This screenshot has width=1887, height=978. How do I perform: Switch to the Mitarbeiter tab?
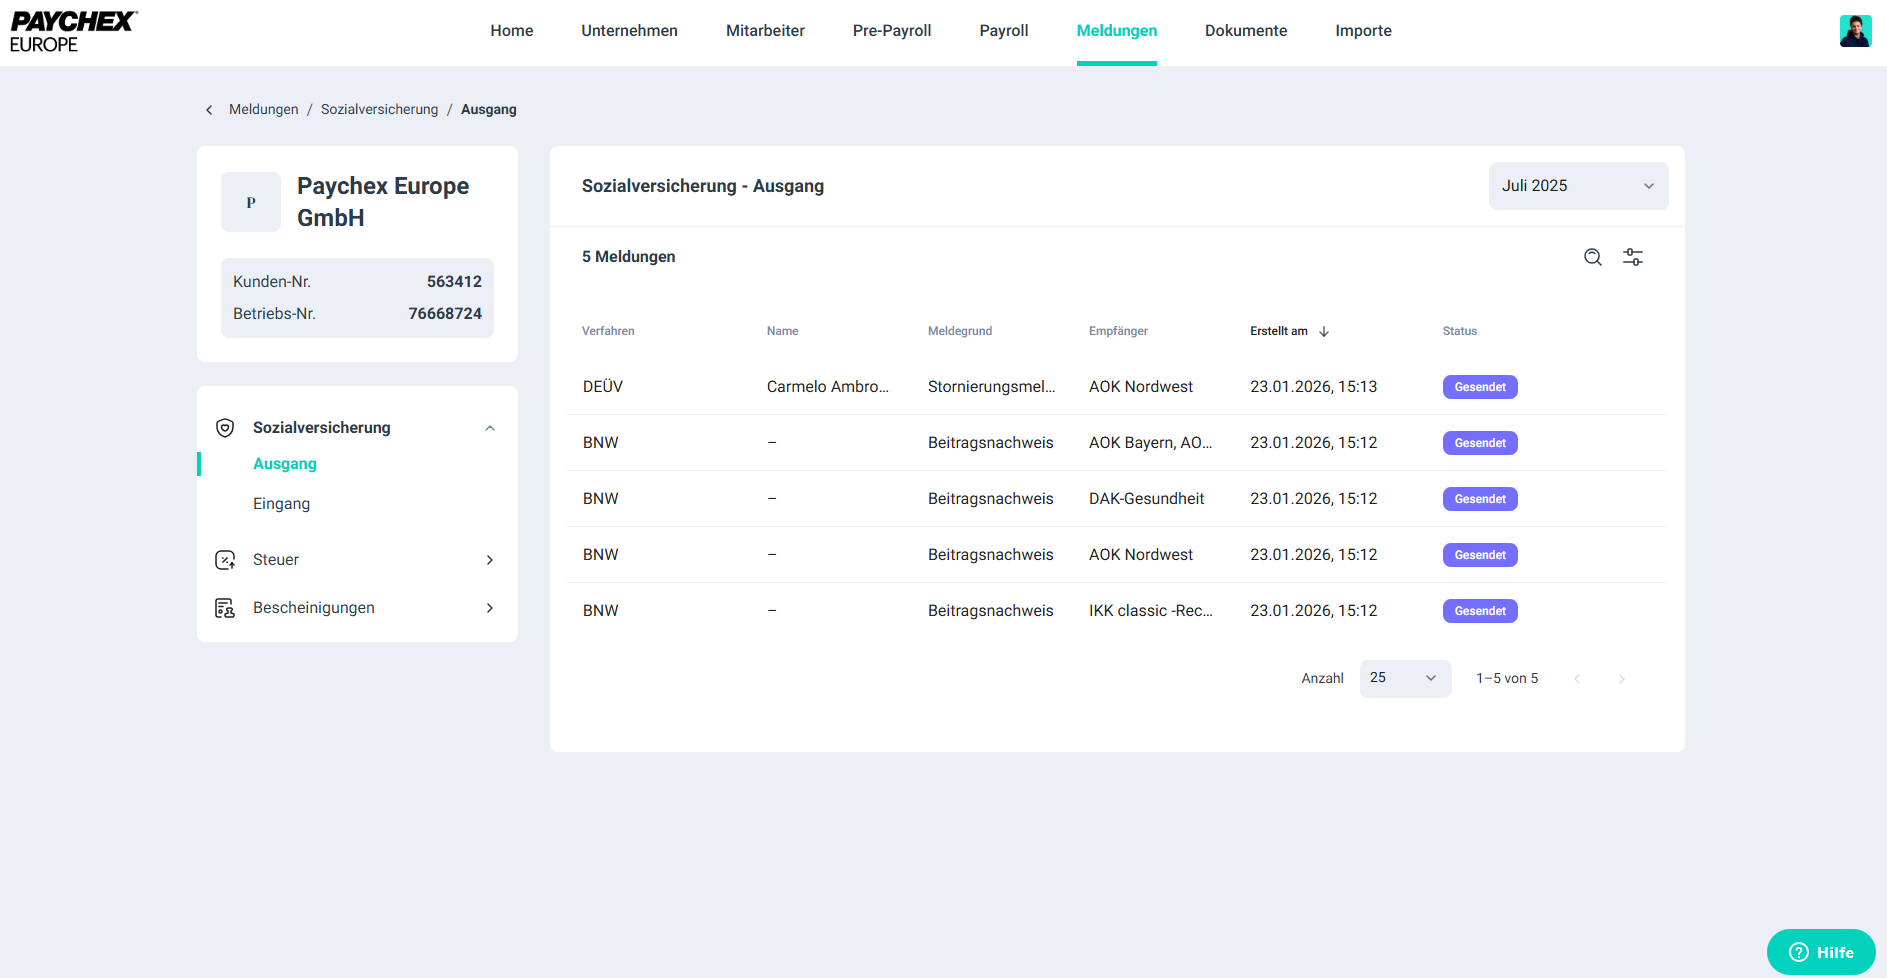pos(765,31)
